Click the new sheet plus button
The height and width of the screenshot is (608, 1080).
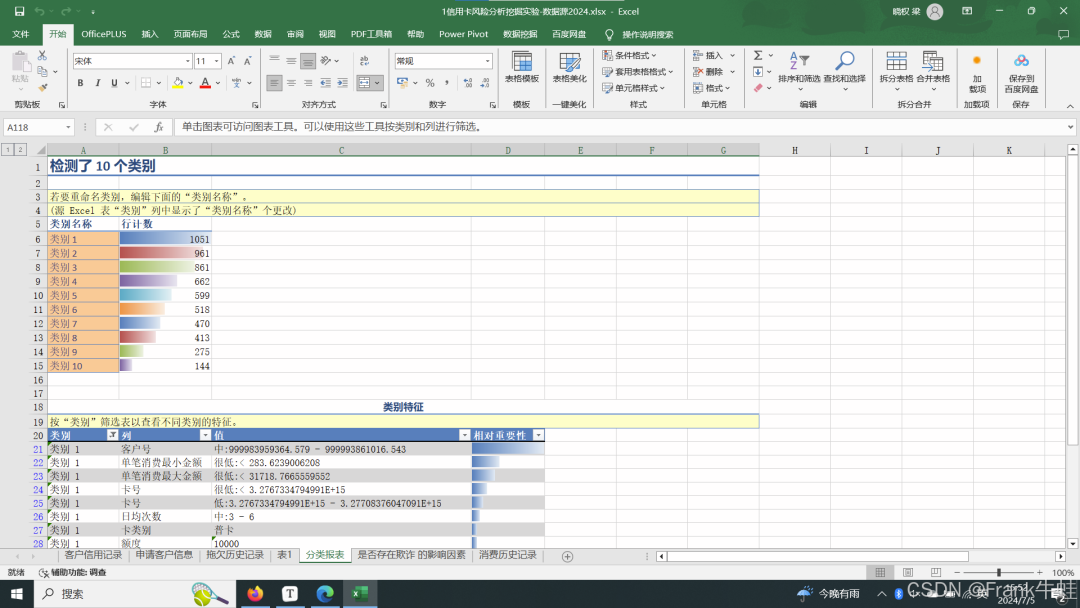coord(567,556)
